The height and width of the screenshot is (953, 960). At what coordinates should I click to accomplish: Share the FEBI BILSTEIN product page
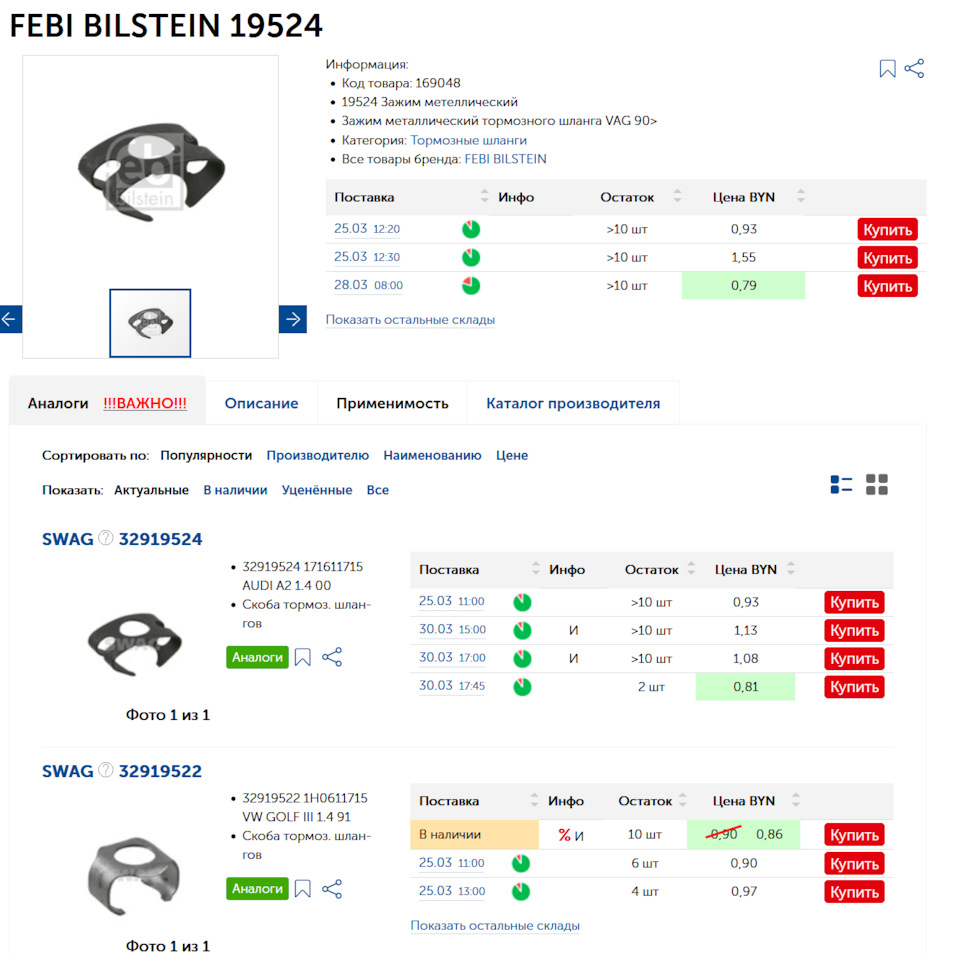(x=914, y=69)
